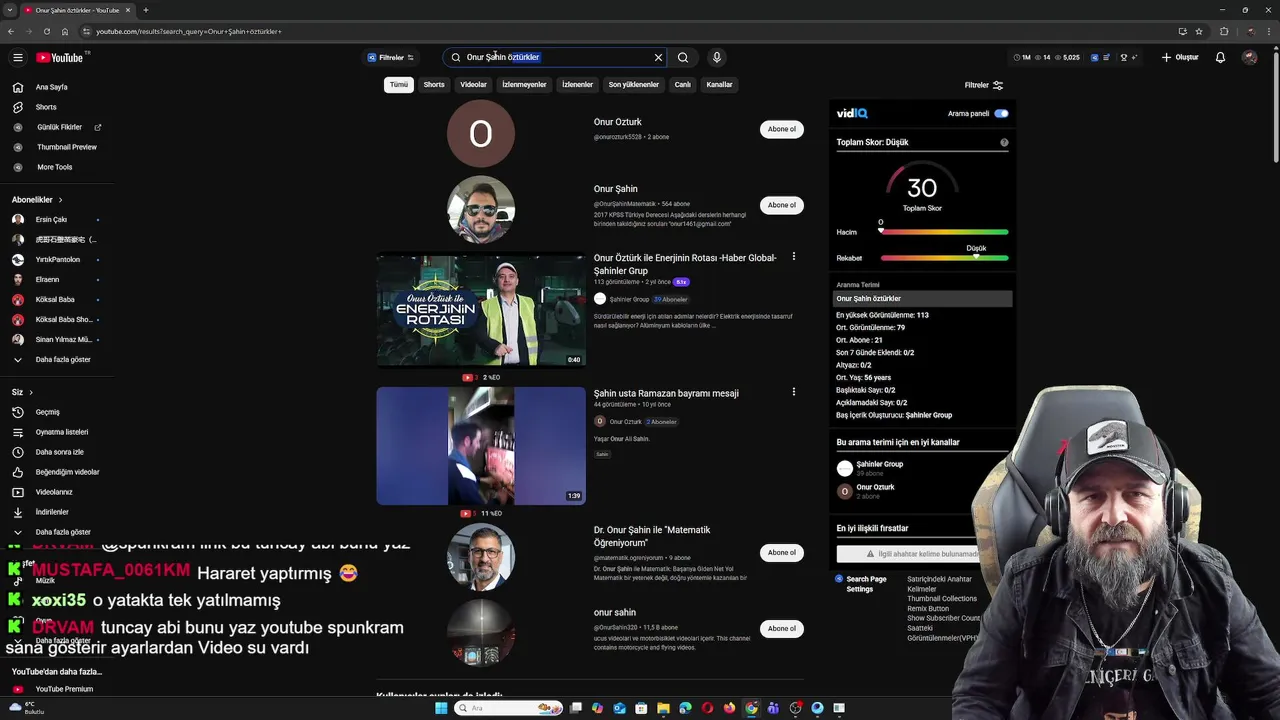Screen dimensions: 1280x720
Task: Click the Oluştur create button
Action: tap(1180, 57)
